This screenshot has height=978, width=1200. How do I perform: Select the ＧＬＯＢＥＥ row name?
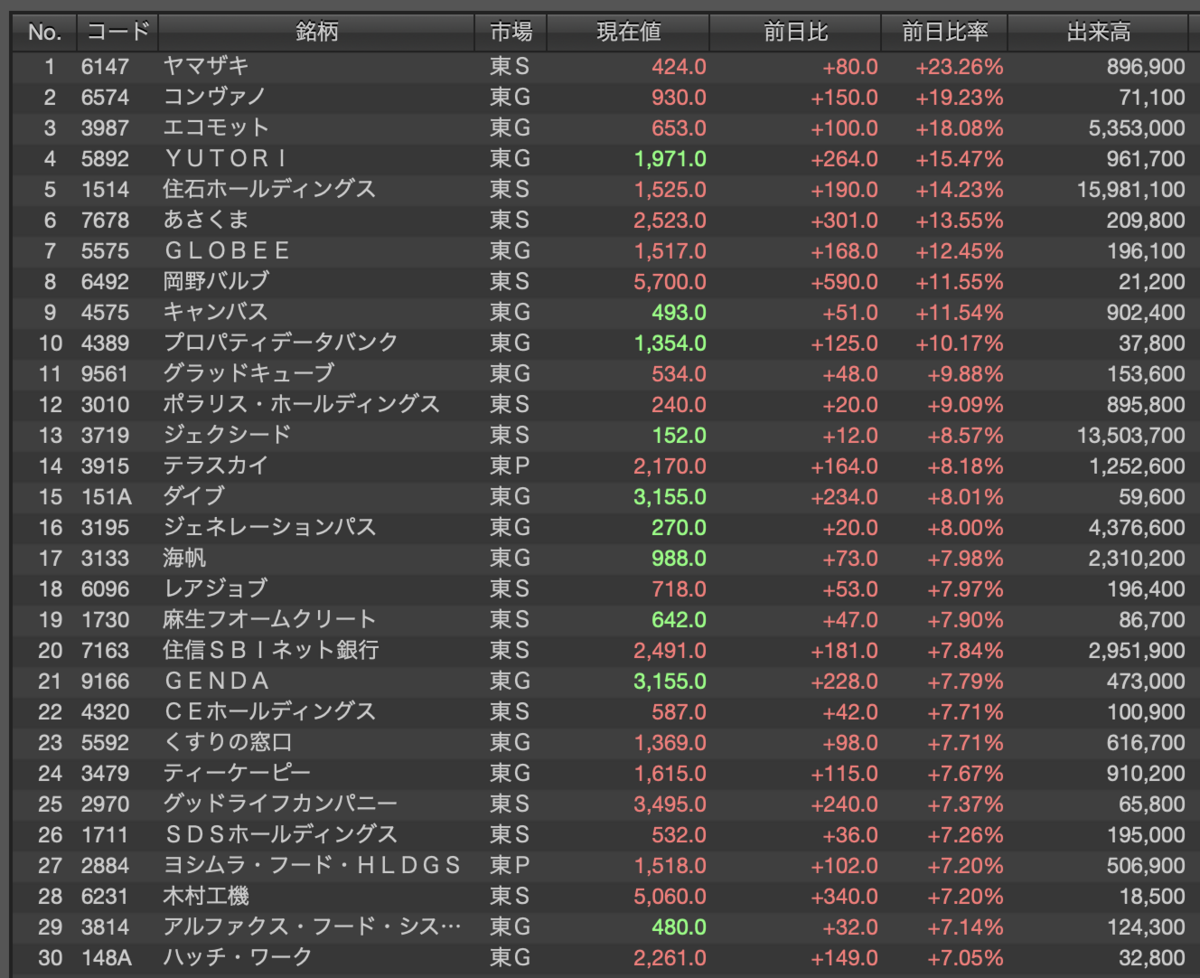click(227, 251)
